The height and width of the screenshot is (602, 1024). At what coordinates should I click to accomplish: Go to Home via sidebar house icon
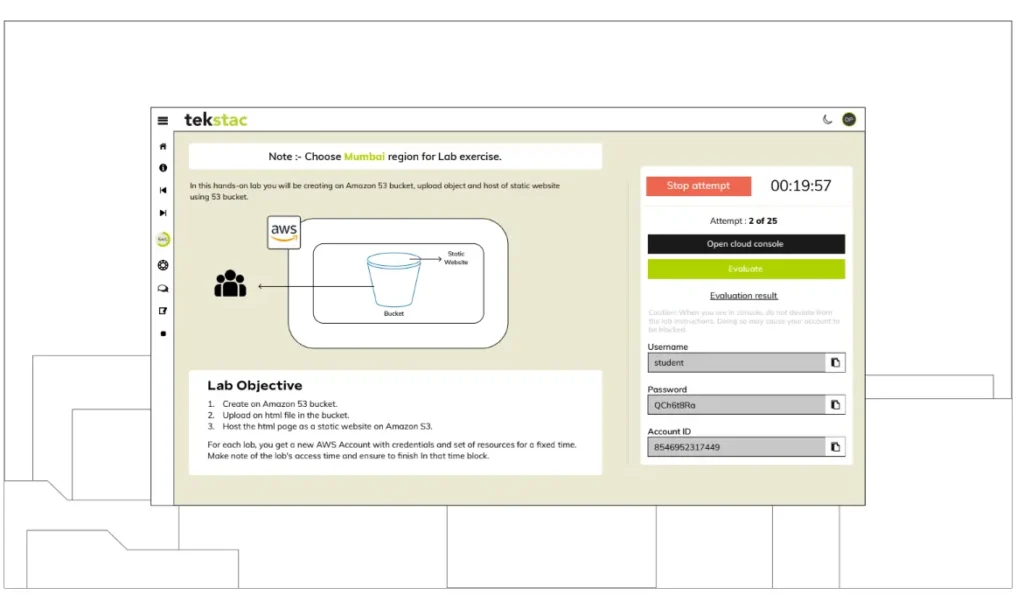pos(163,146)
